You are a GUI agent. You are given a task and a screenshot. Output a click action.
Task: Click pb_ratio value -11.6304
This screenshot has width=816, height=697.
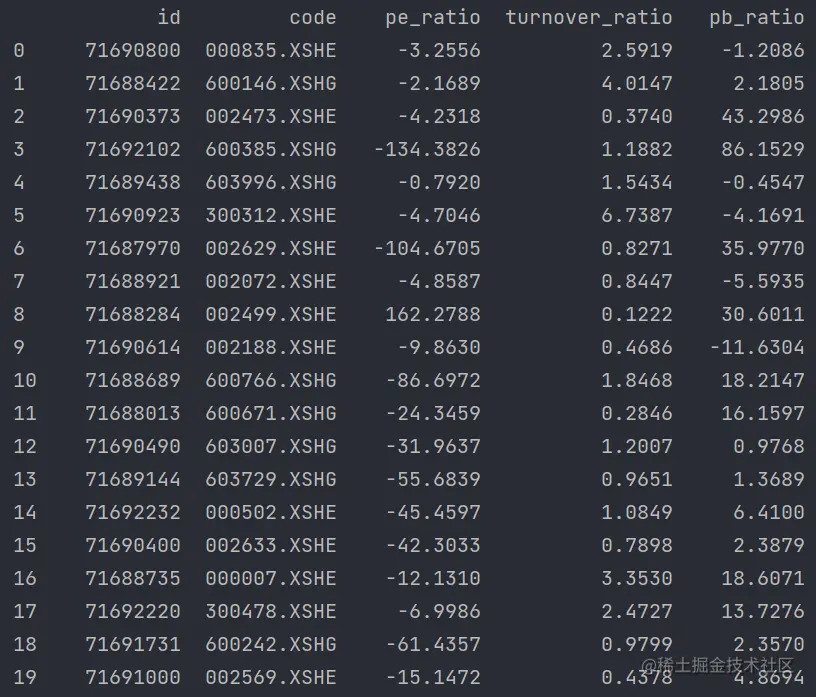click(x=757, y=347)
